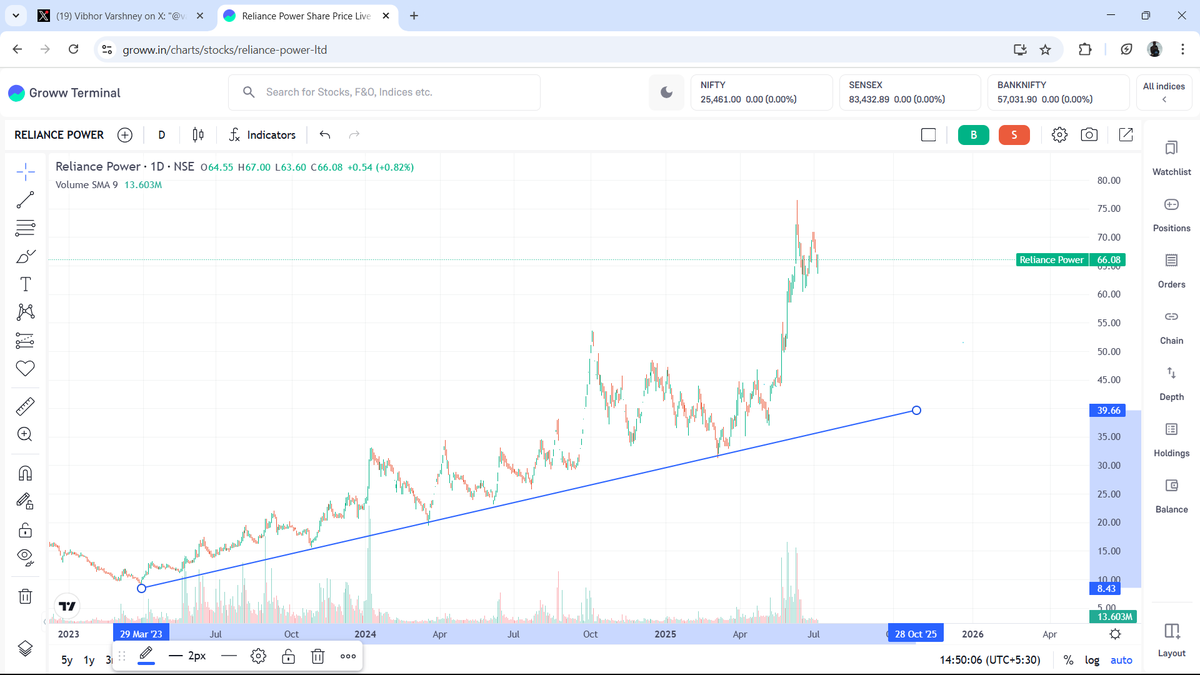Click the red S sell button
This screenshot has height=675, width=1200.
click(x=1014, y=135)
